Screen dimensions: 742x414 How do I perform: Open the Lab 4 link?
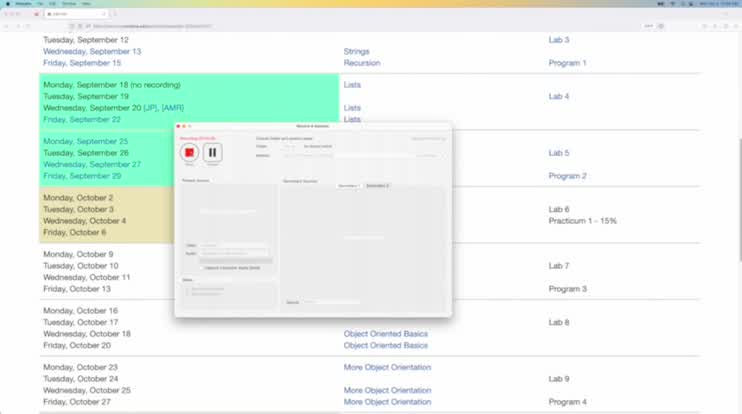pos(558,97)
